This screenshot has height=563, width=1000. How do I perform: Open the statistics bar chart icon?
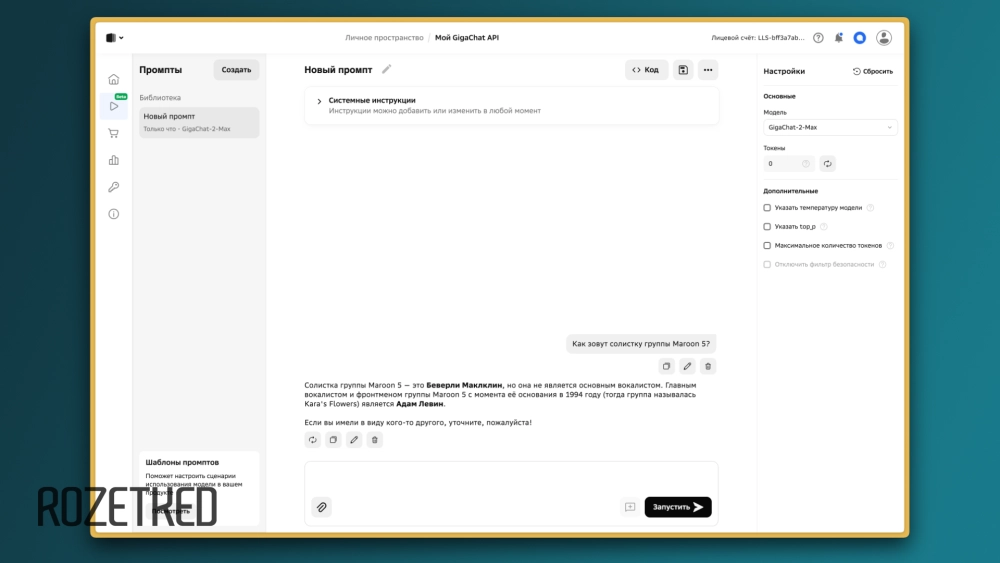click(113, 160)
